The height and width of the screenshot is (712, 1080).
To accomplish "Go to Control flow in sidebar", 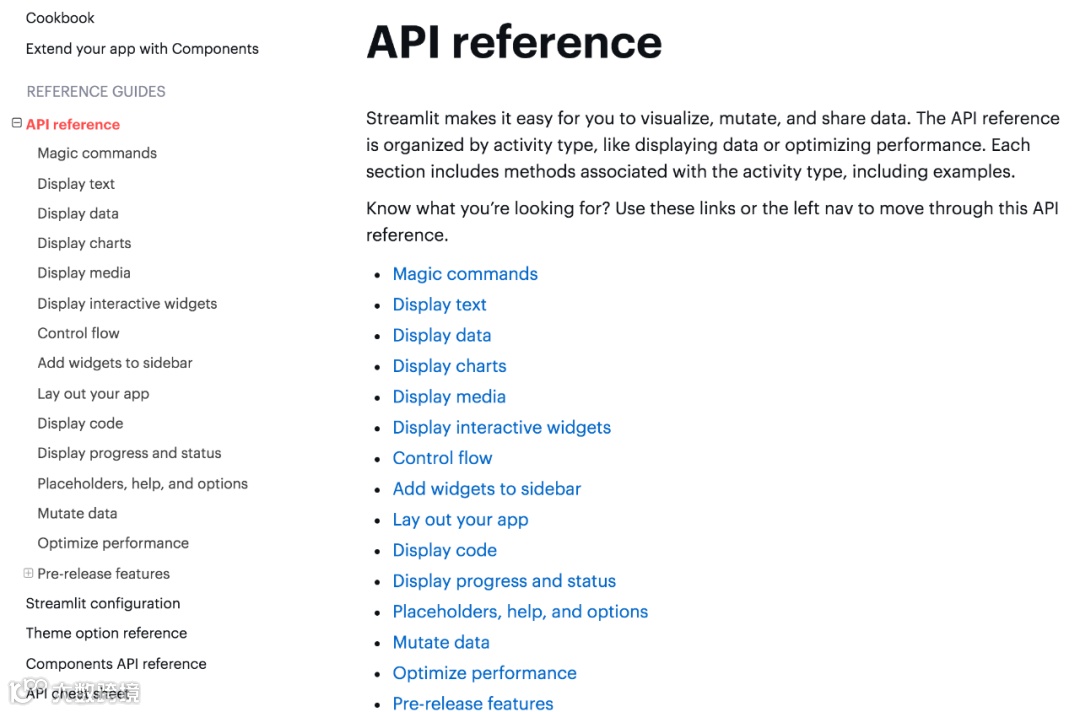I will 79,333.
